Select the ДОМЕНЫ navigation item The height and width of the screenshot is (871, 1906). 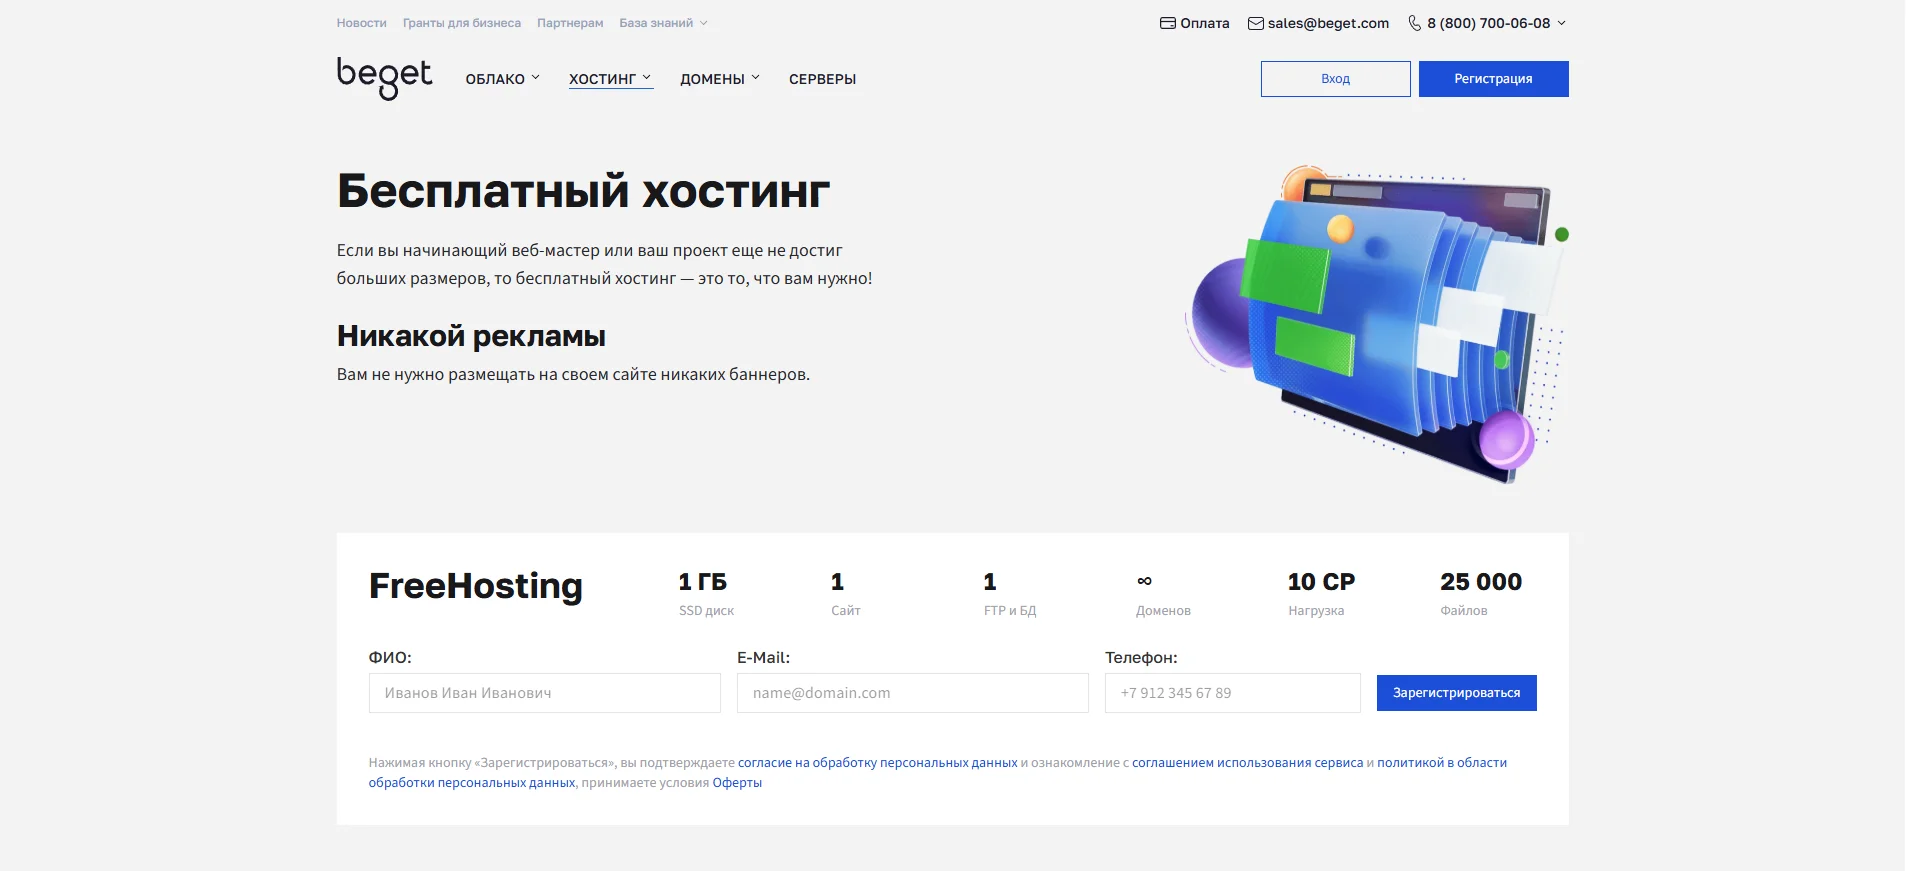[712, 79]
